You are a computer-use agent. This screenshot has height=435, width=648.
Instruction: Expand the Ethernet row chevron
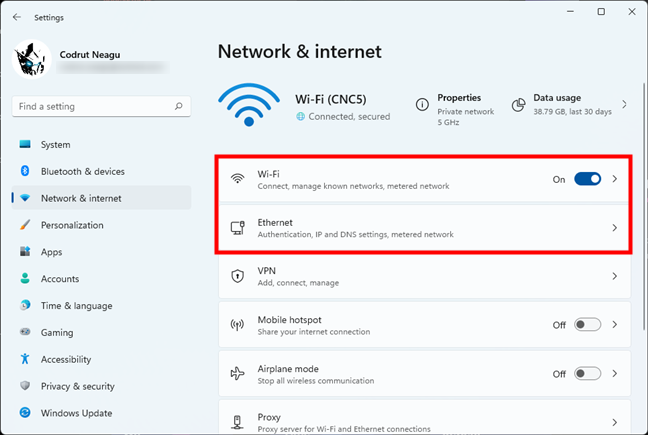(x=615, y=228)
